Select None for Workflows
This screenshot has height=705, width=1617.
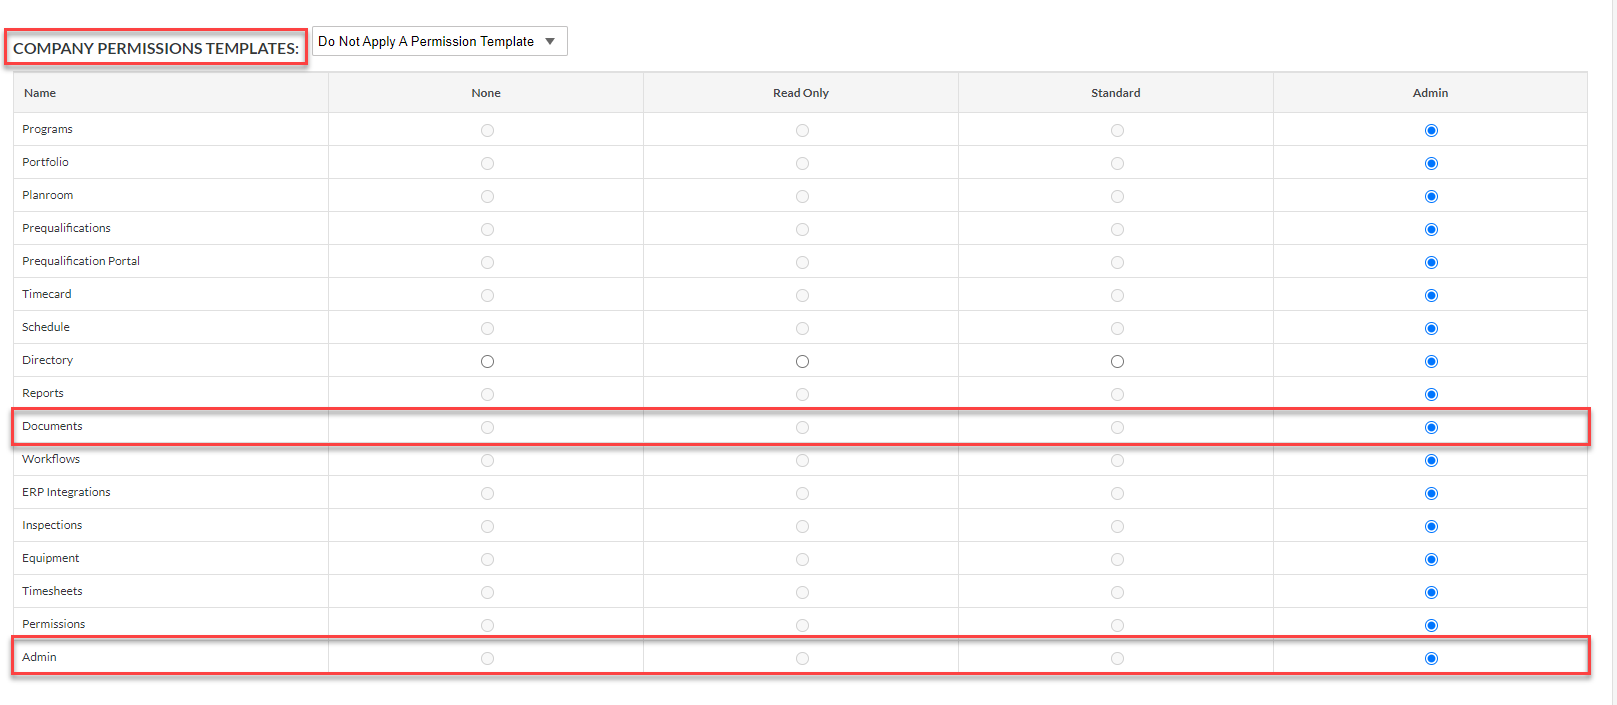click(x=487, y=460)
